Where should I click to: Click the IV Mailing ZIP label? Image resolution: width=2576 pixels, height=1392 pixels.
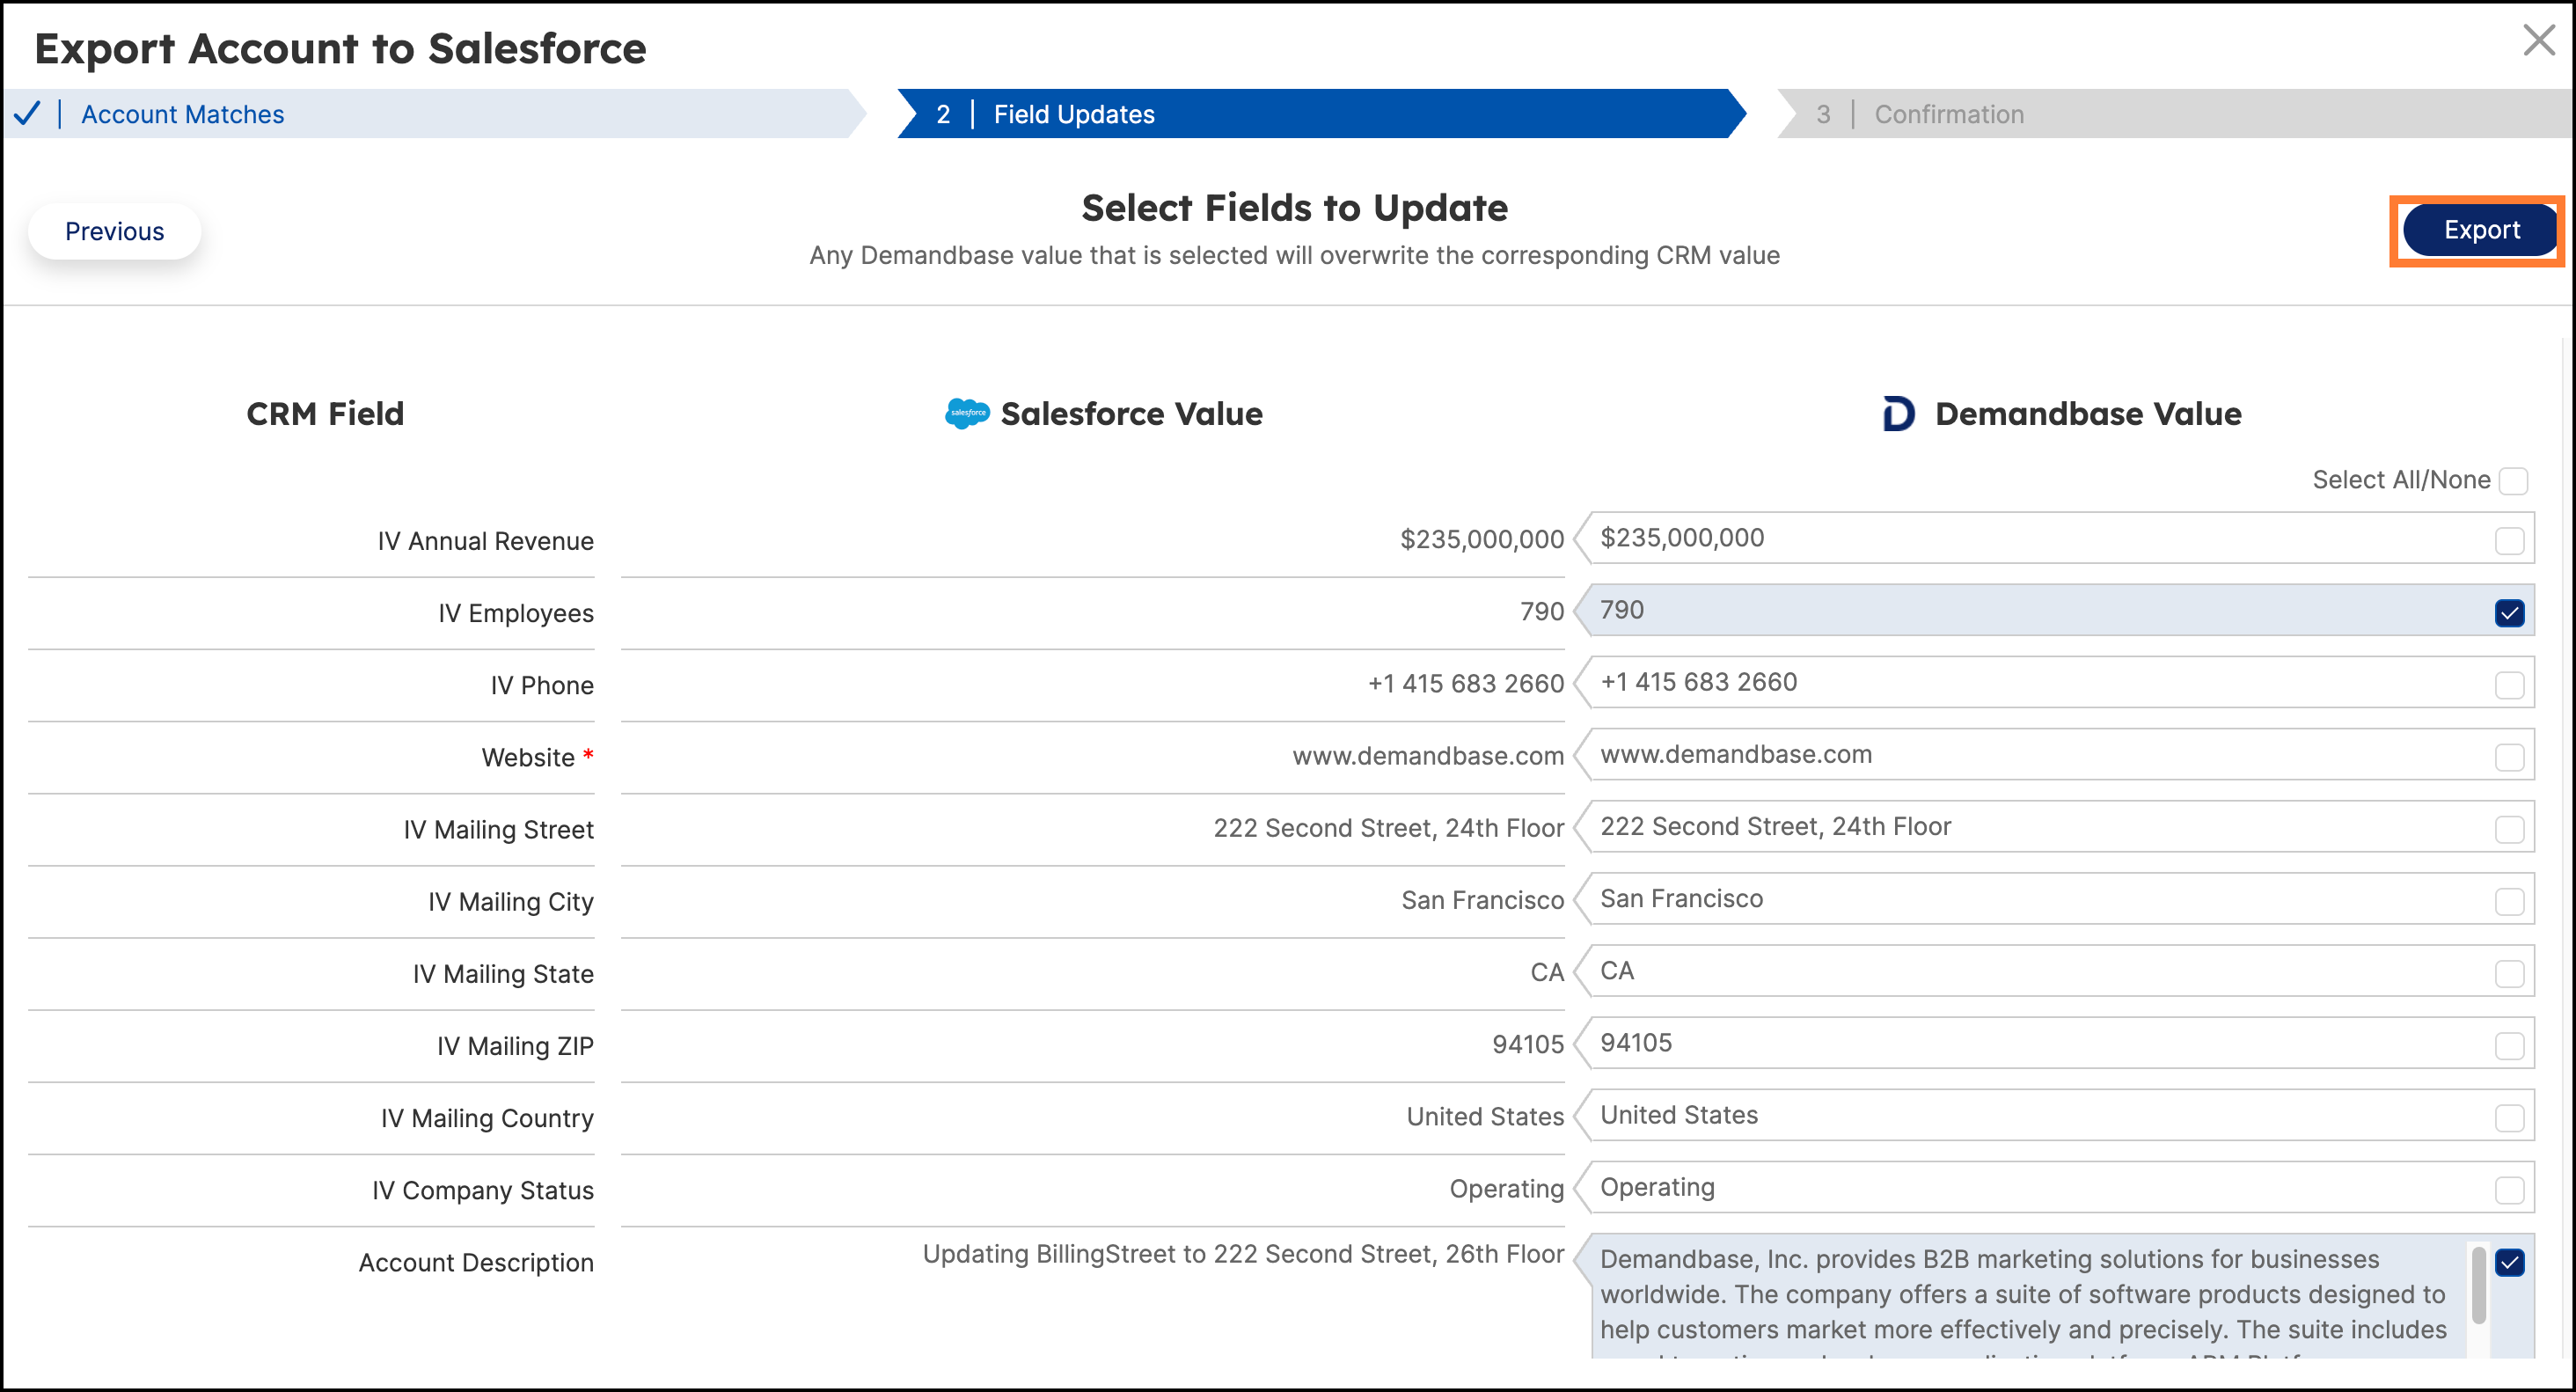coord(515,1046)
